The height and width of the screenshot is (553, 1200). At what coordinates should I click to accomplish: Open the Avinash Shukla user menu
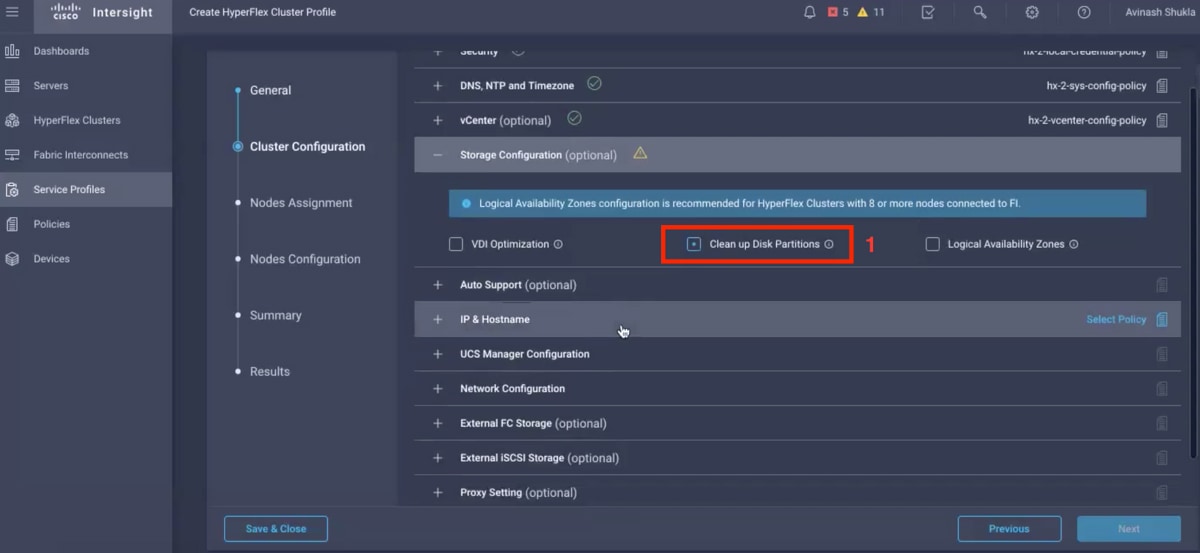coord(1159,12)
